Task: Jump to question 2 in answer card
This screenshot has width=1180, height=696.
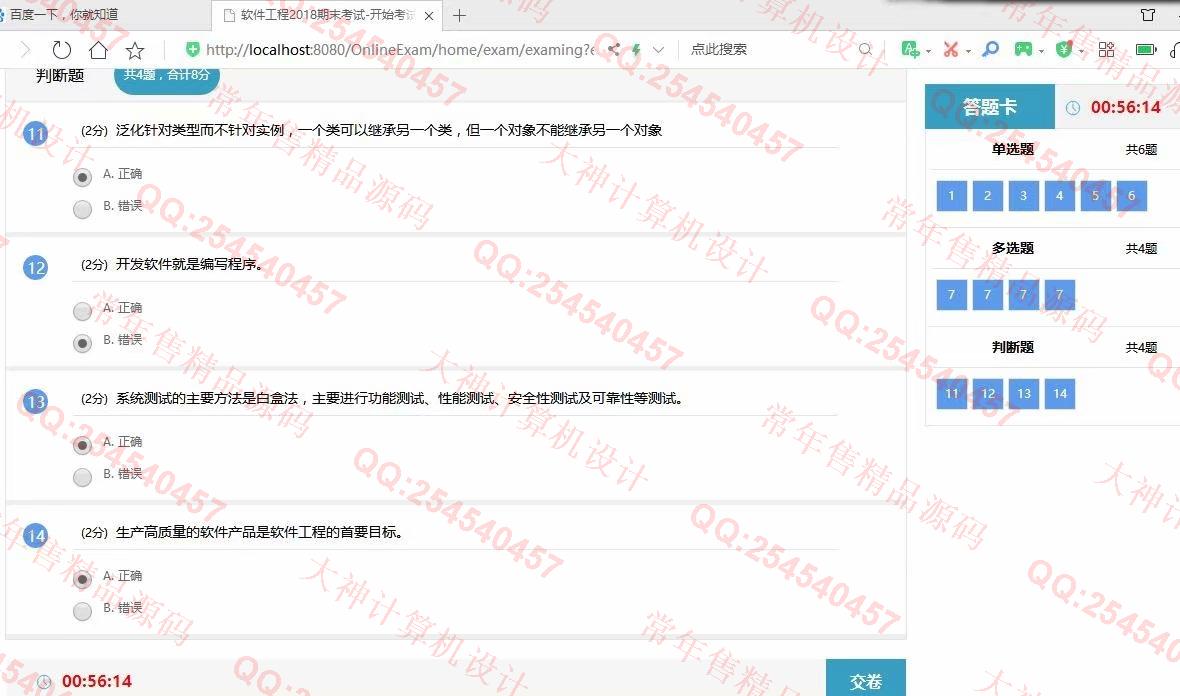Action: coord(987,196)
